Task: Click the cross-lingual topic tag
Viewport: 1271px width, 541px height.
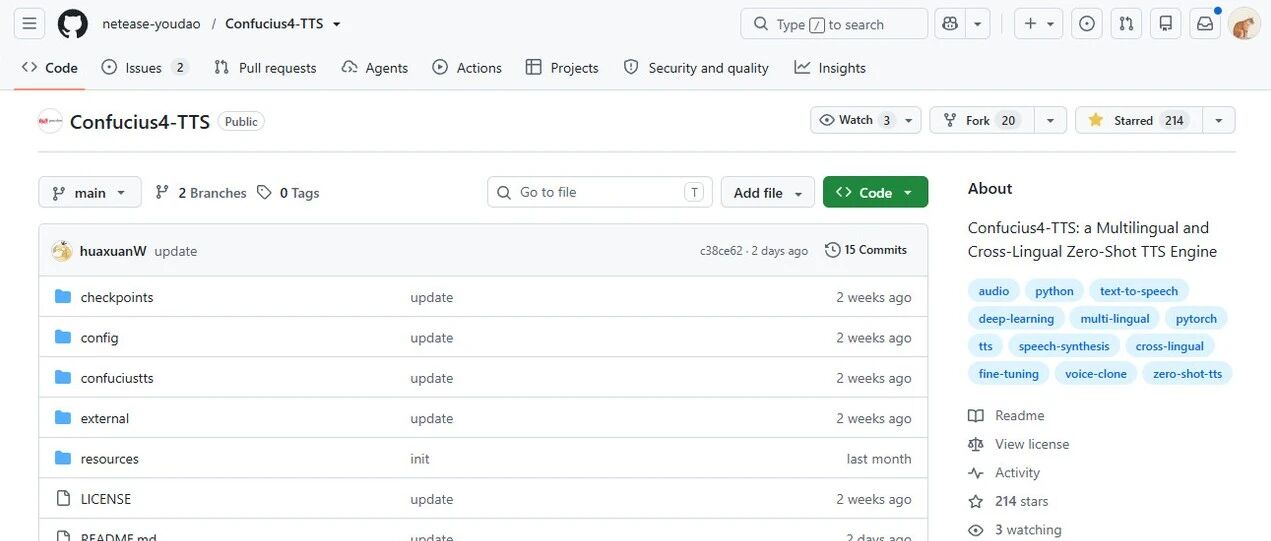Action: 1170,346
